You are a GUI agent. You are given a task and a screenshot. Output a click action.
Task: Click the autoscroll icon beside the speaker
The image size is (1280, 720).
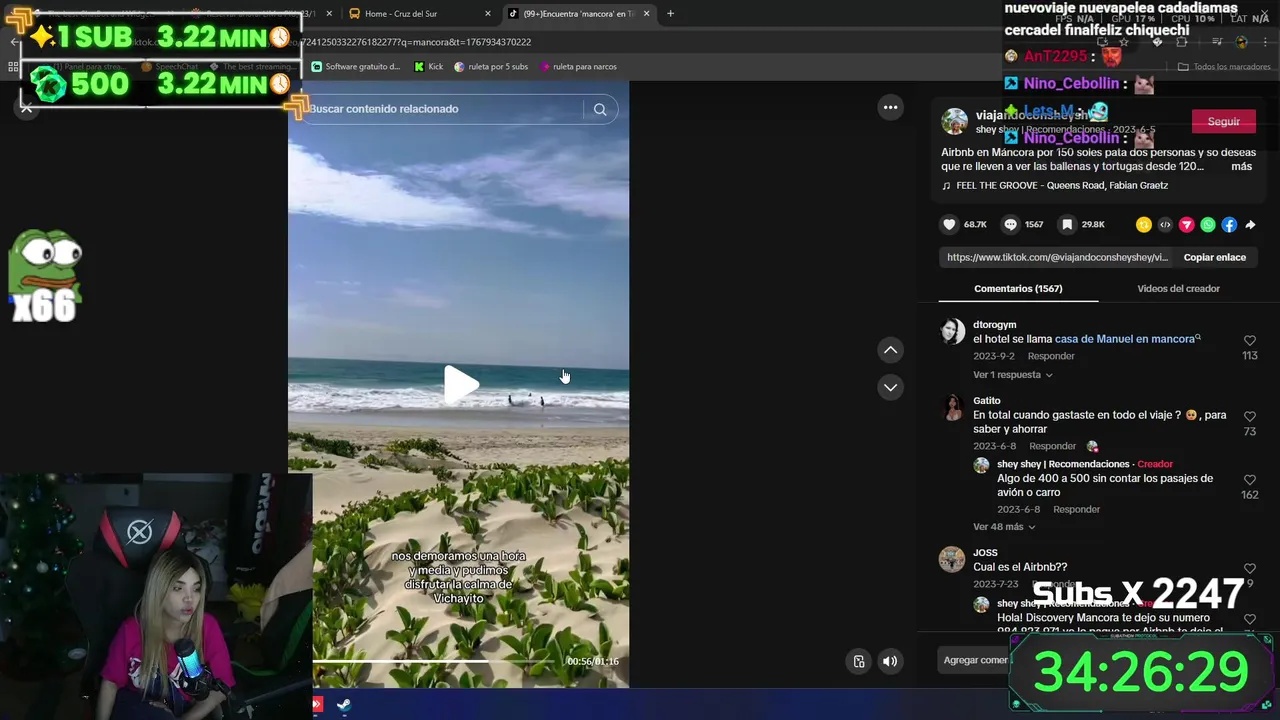click(x=859, y=661)
